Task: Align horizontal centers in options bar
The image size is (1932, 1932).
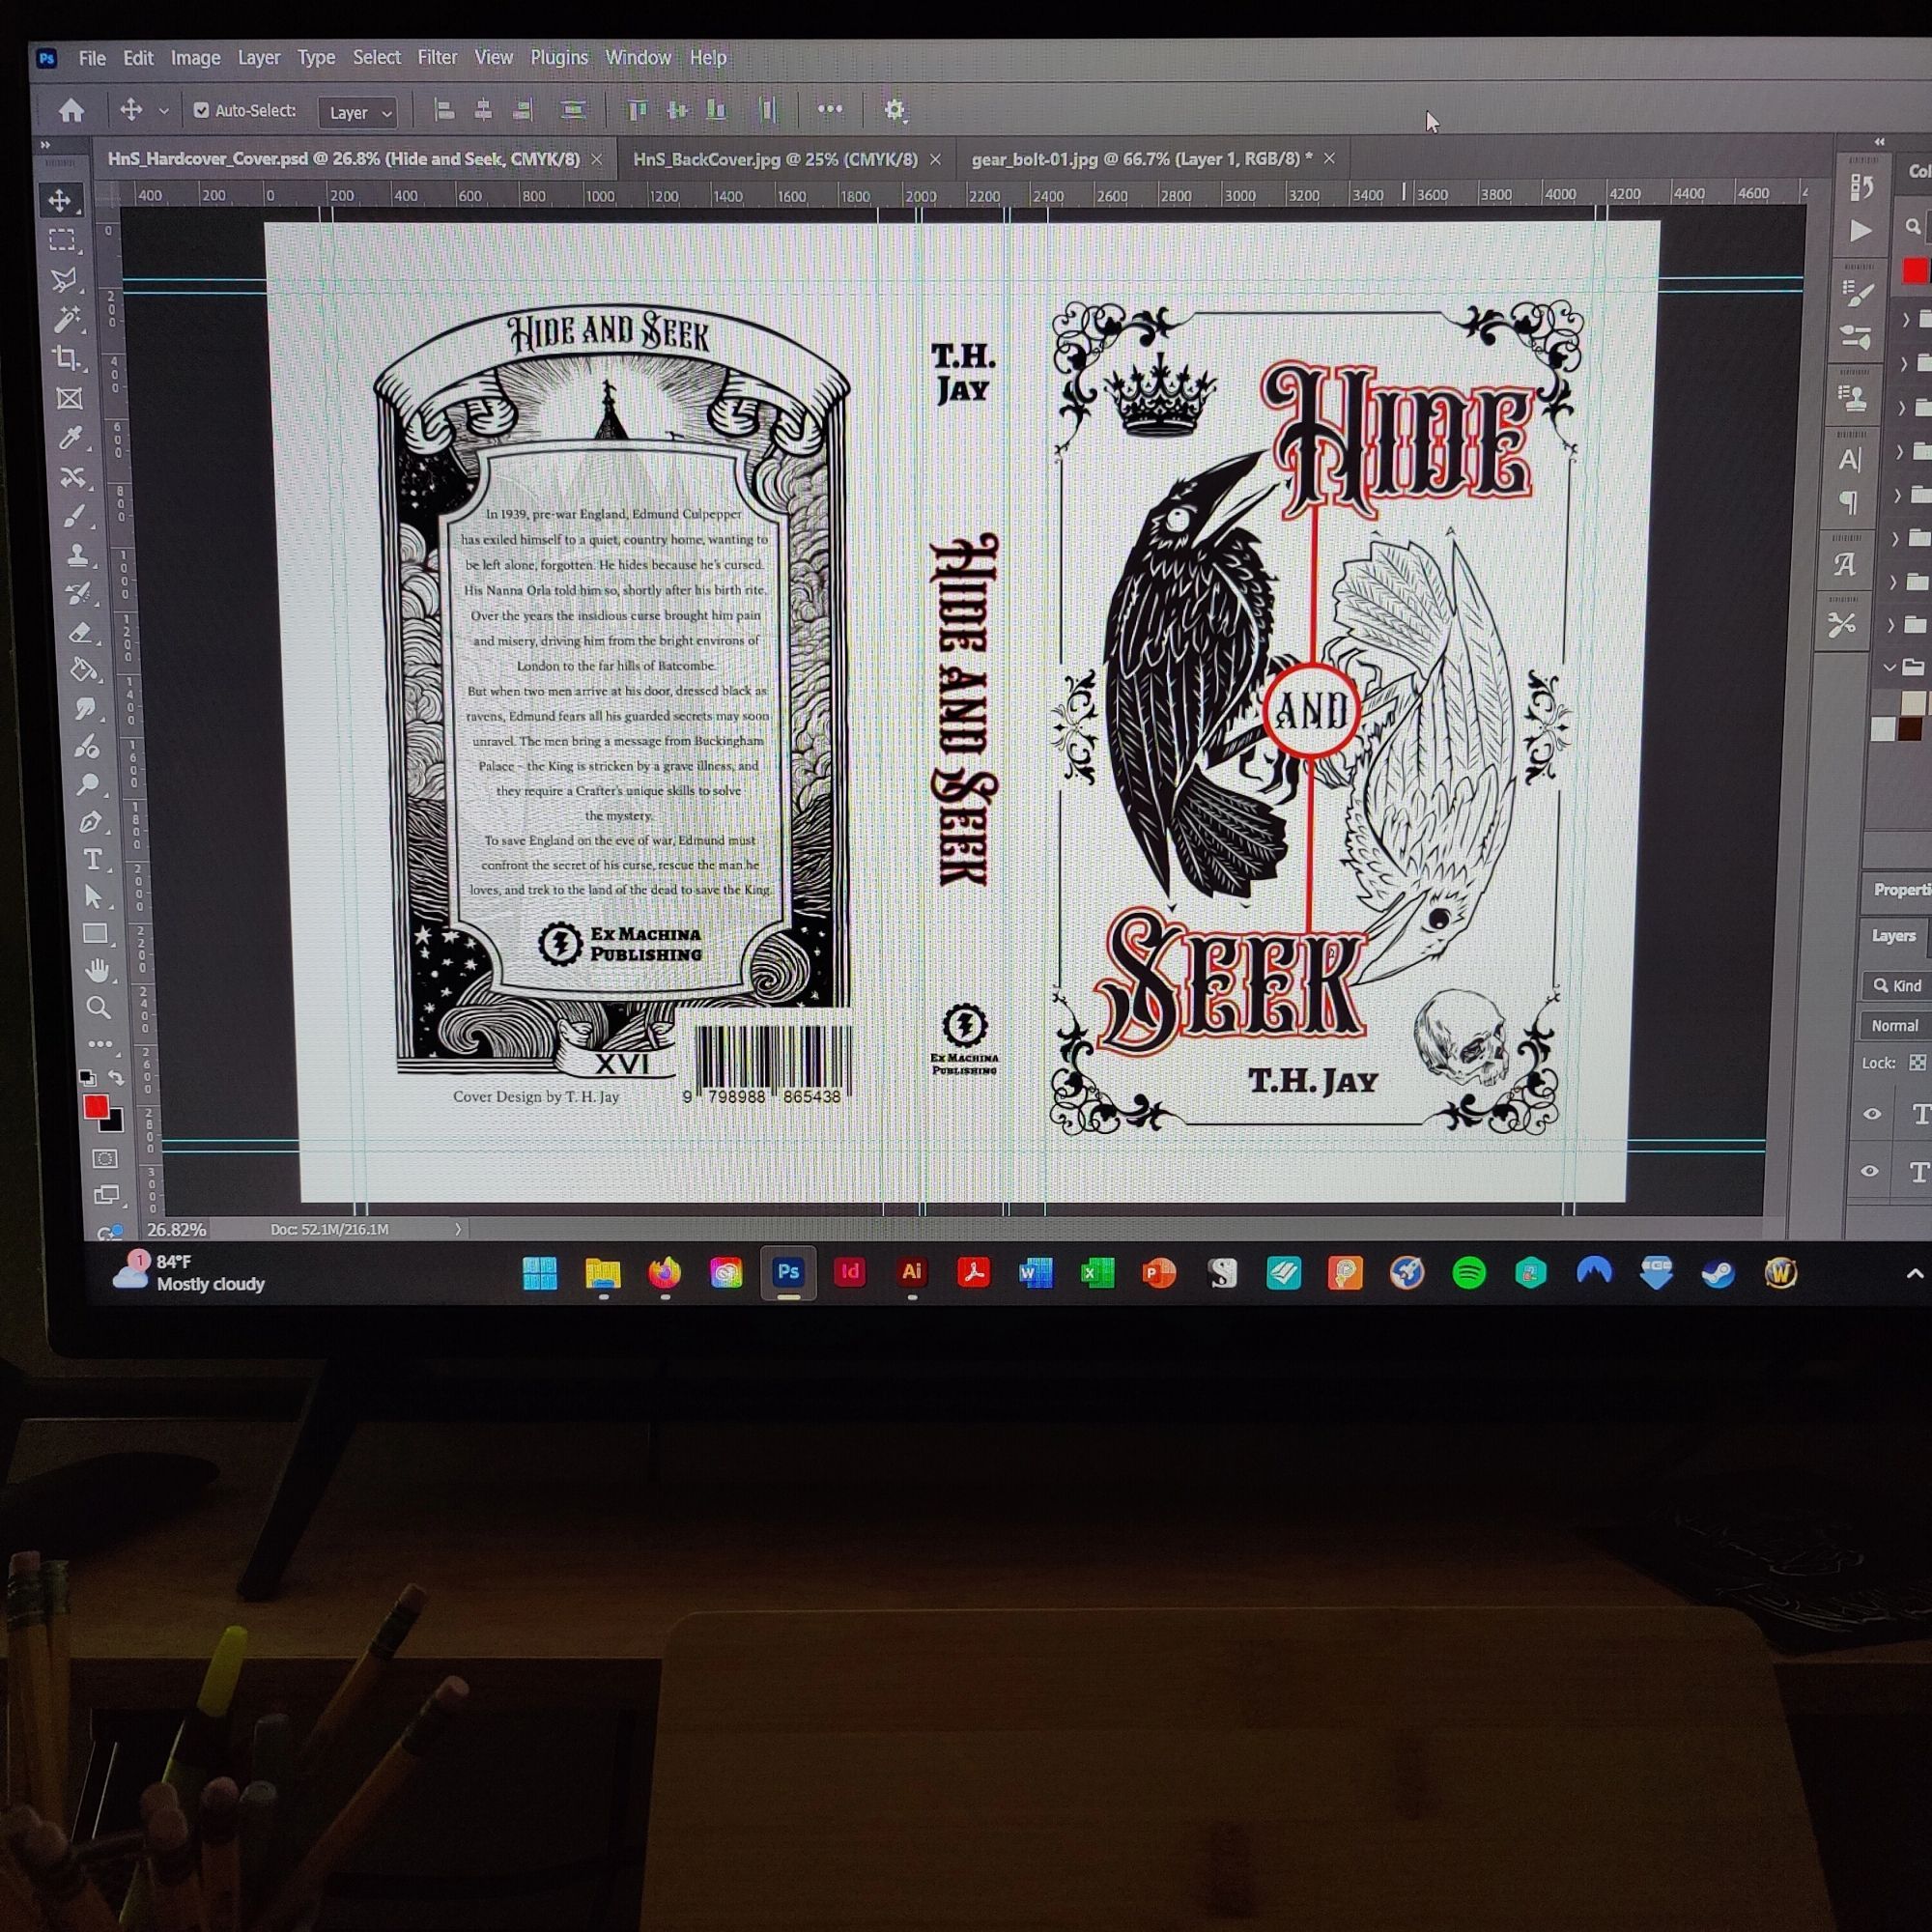Action: 483,110
